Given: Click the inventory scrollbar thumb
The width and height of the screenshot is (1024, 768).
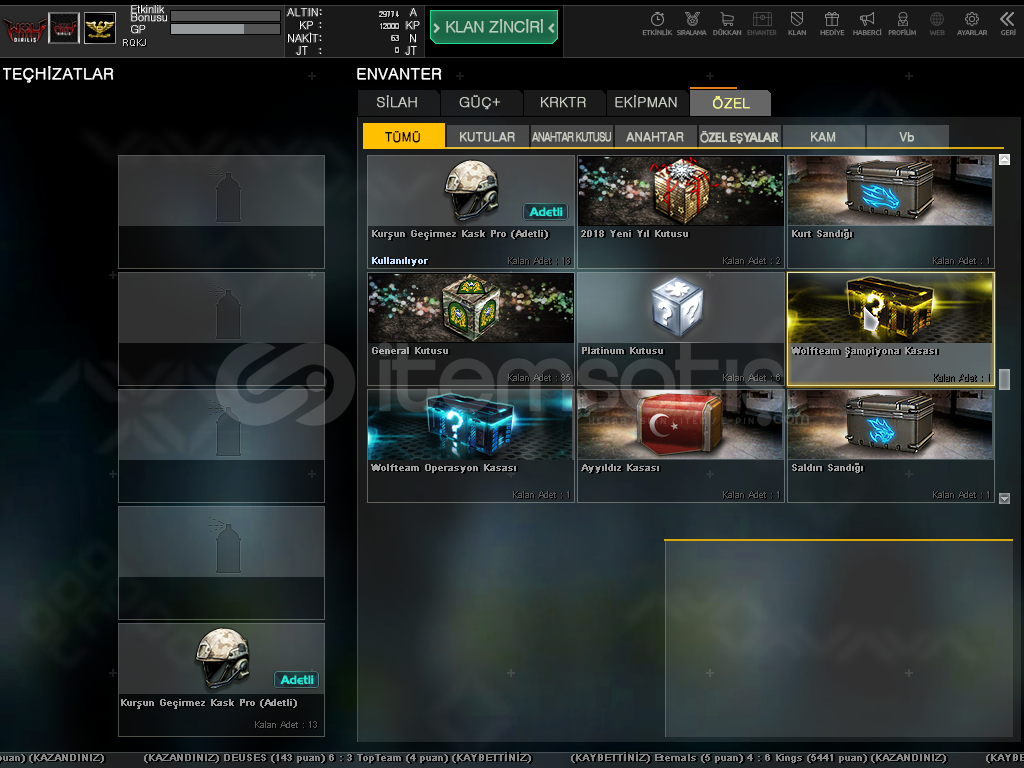Looking at the screenshot, I should [1004, 379].
